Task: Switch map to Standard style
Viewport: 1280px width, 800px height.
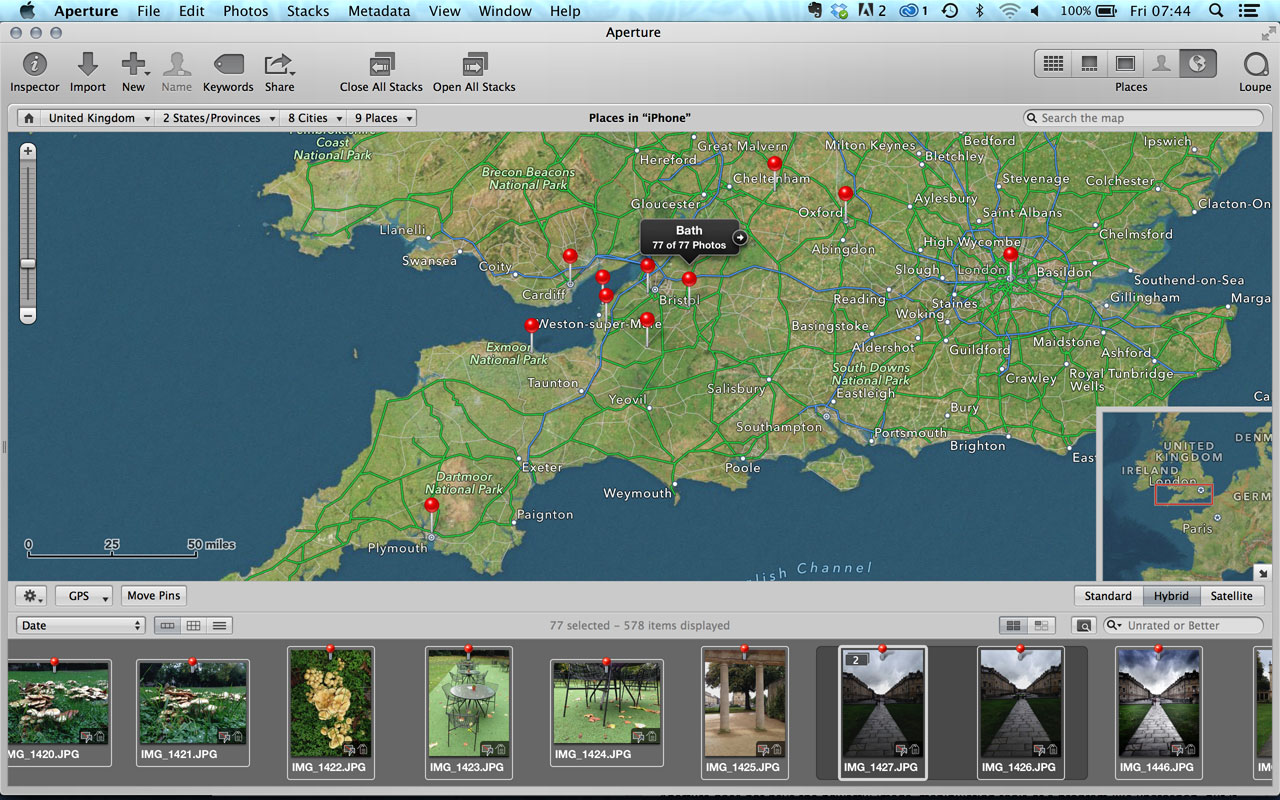Action: [x=1108, y=596]
